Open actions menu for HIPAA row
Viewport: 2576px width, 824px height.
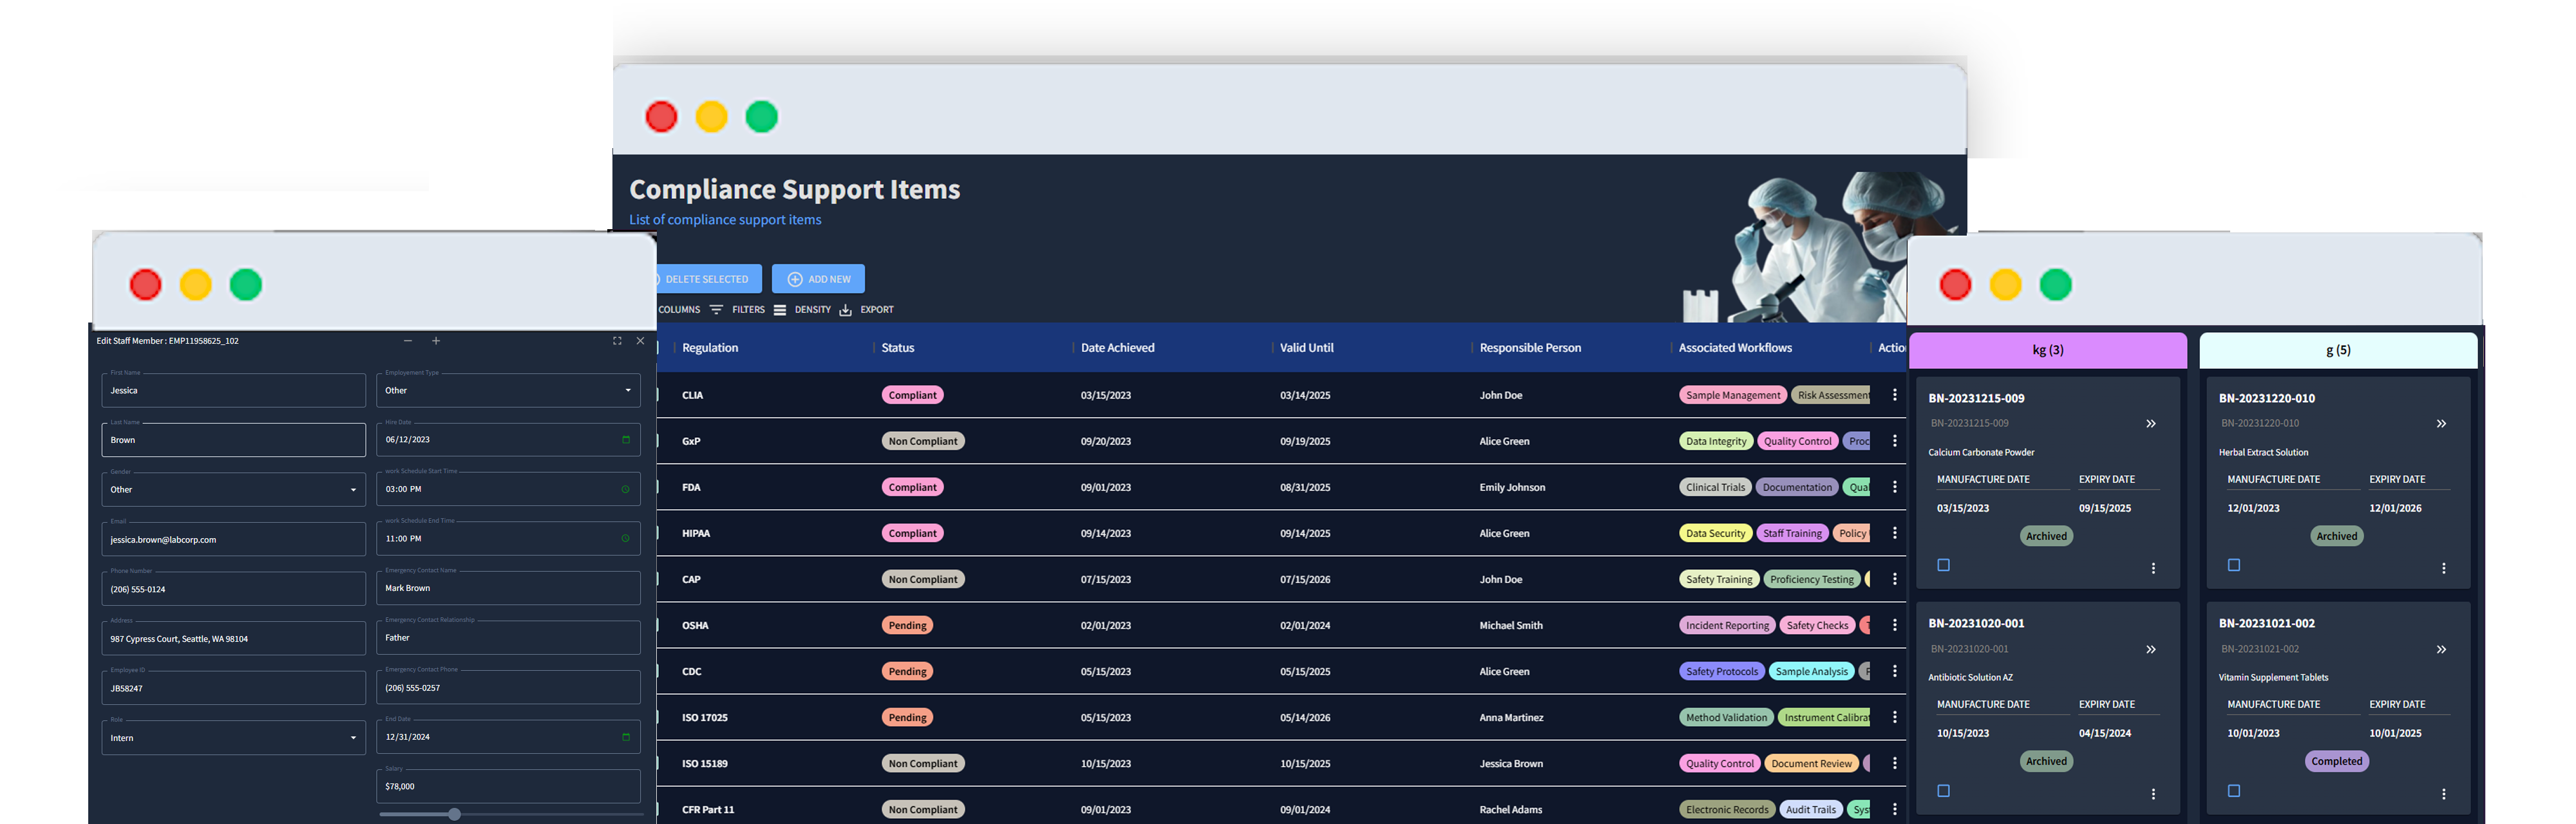(x=1894, y=533)
